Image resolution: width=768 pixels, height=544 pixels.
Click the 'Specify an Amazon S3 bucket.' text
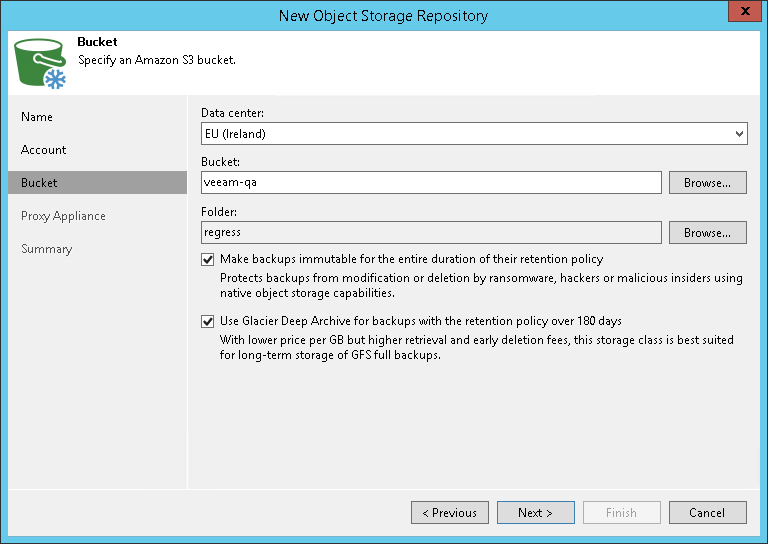tap(157, 60)
